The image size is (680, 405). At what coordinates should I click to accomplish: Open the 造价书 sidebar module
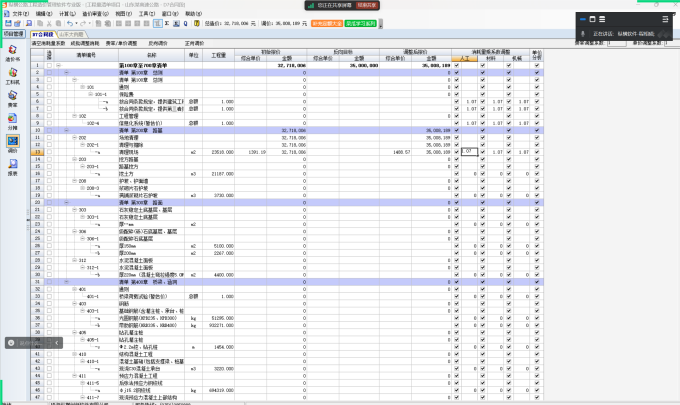pyautogui.click(x=13, y=53)
